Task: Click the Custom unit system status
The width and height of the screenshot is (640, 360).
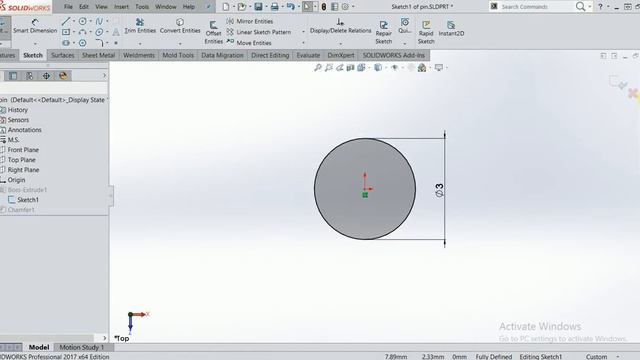Action: pyautogui.click(x=596, y=356)
